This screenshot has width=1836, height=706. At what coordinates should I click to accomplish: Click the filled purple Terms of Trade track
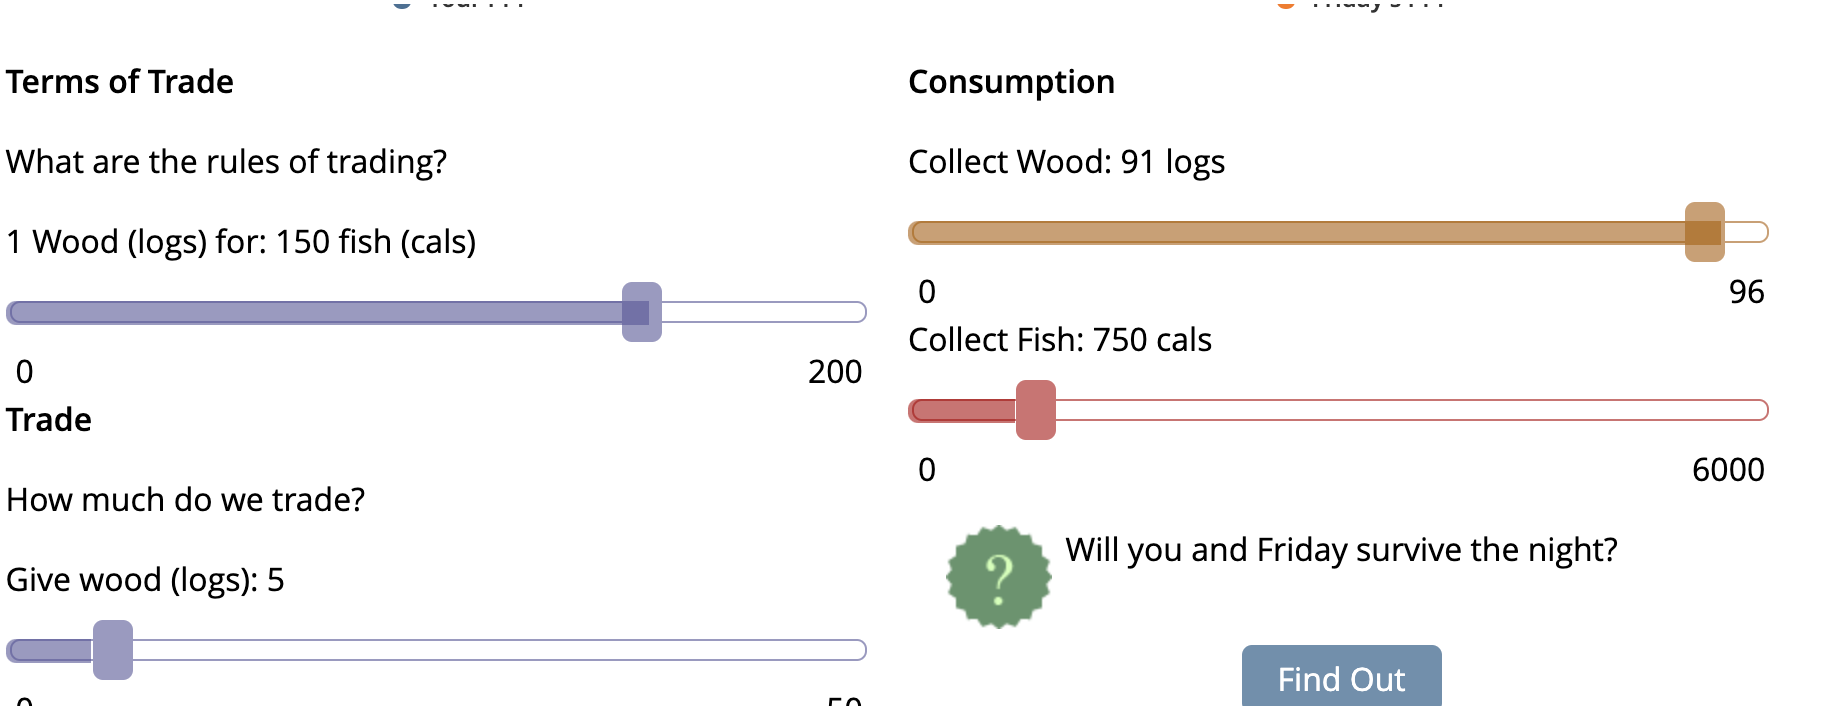pyautogui.click(x=314, y=312)
